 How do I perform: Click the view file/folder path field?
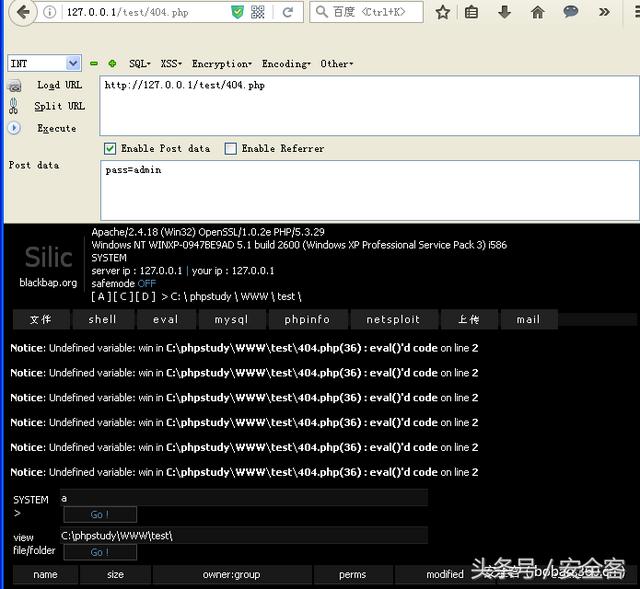pyautogui.click(x=244, y=535)
